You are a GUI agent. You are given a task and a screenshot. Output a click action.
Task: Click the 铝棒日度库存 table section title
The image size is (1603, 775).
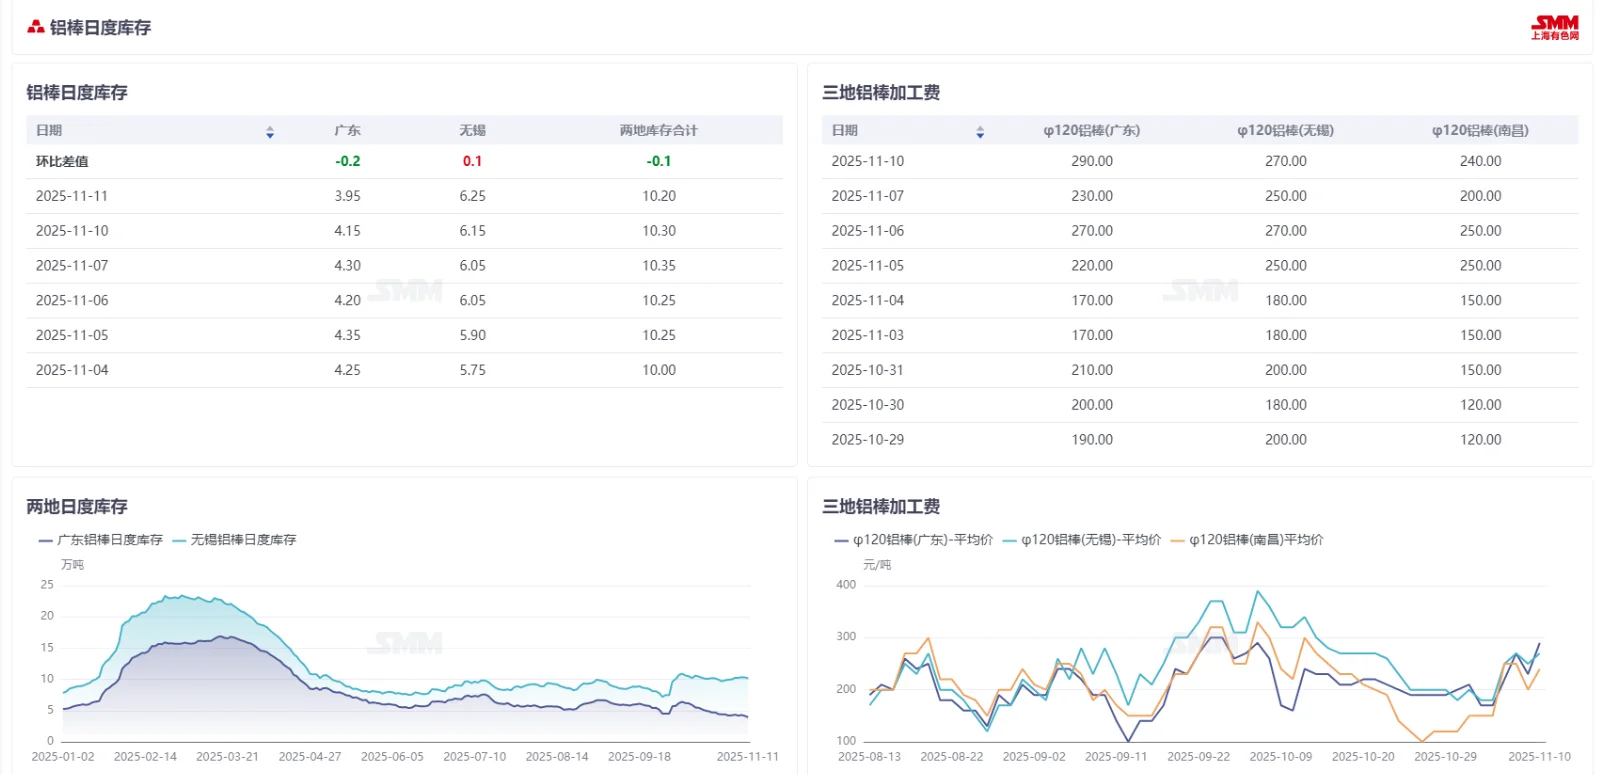click(x=77, y=93)
